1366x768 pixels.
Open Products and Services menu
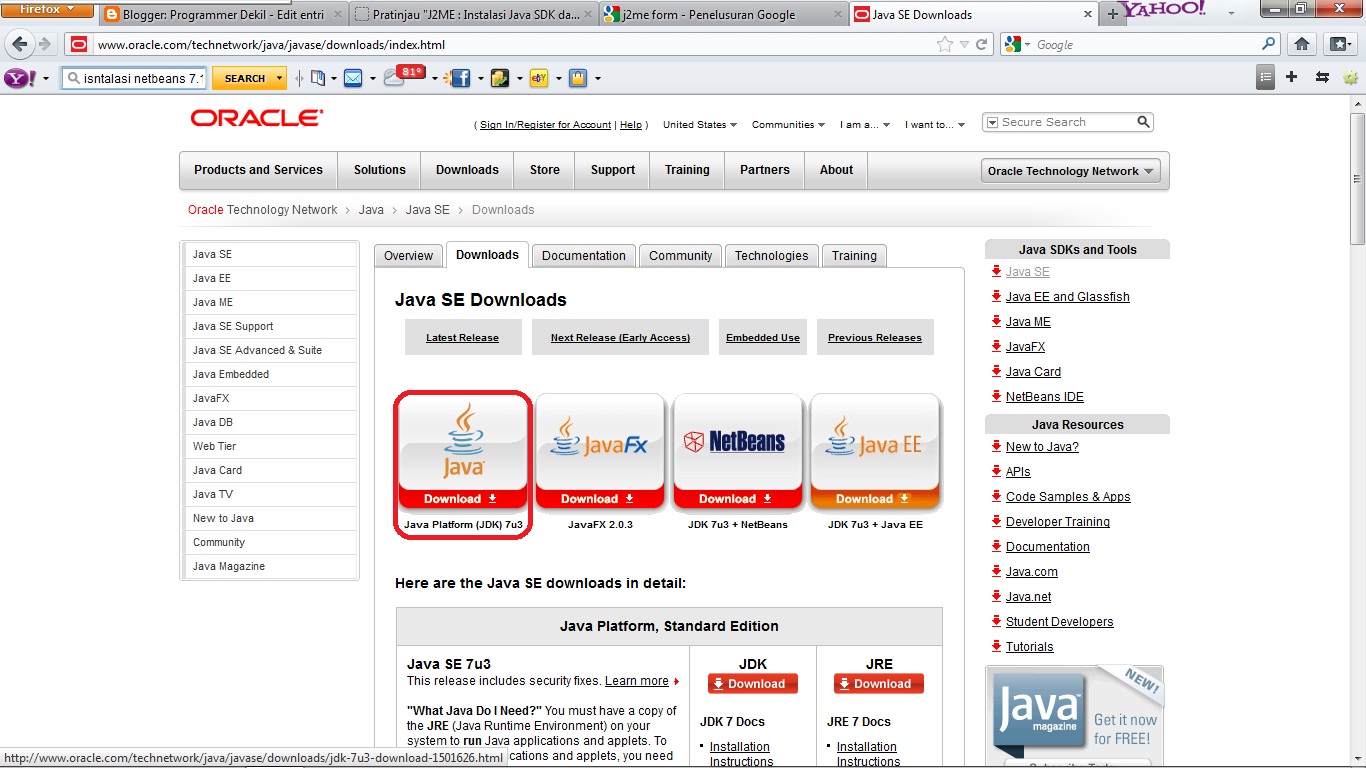point(258,170)
